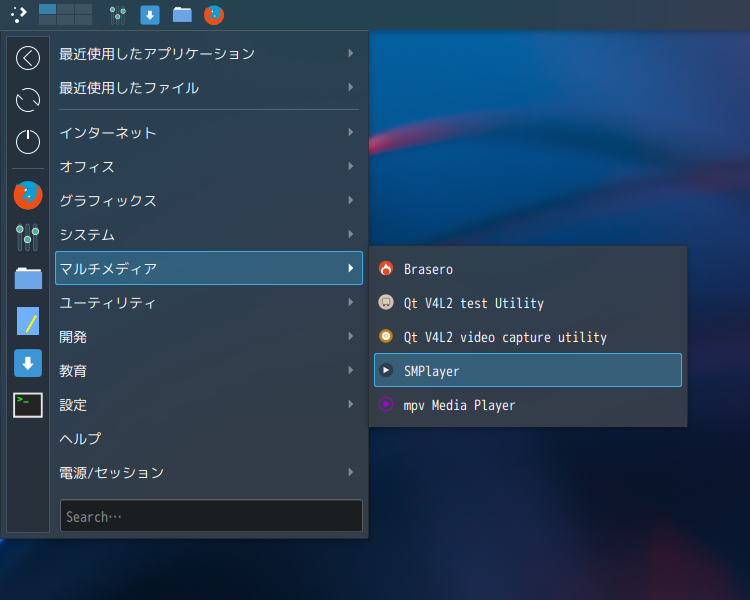750x600 pixels.
Task: Open the download arrow icon in the menu sidebar
Action: coord(28,363)
